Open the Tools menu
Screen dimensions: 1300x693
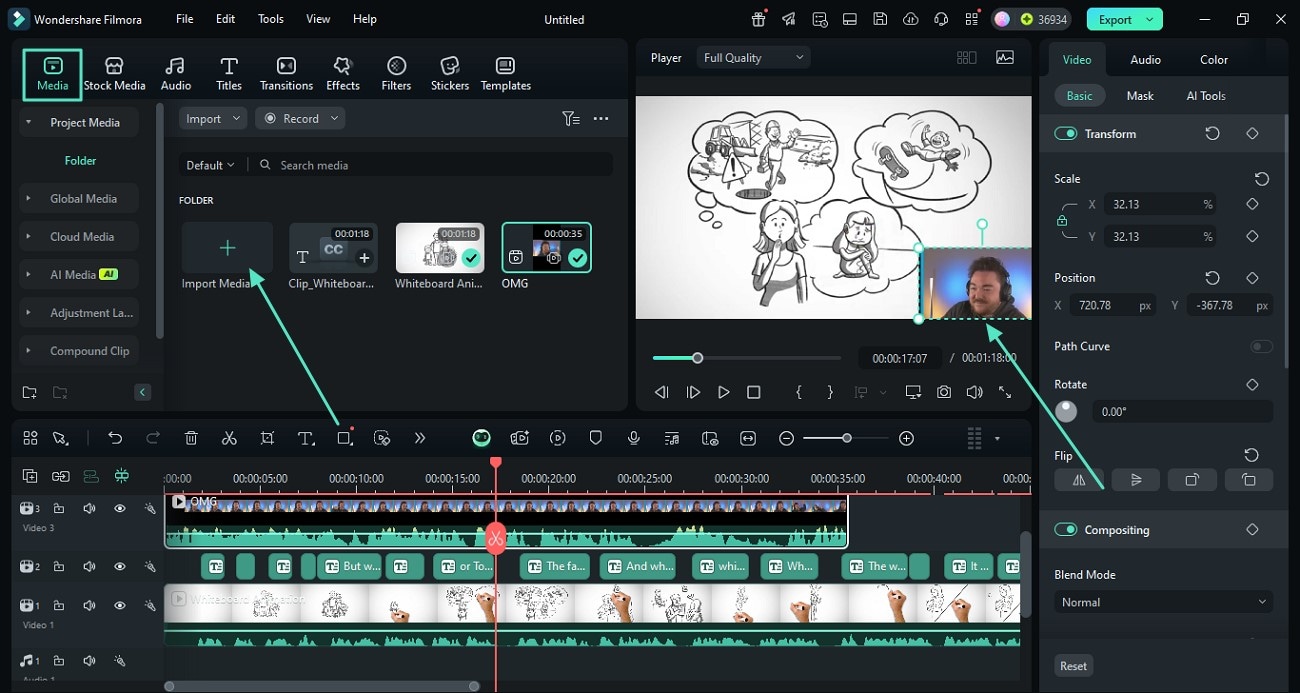click(271, 19)
